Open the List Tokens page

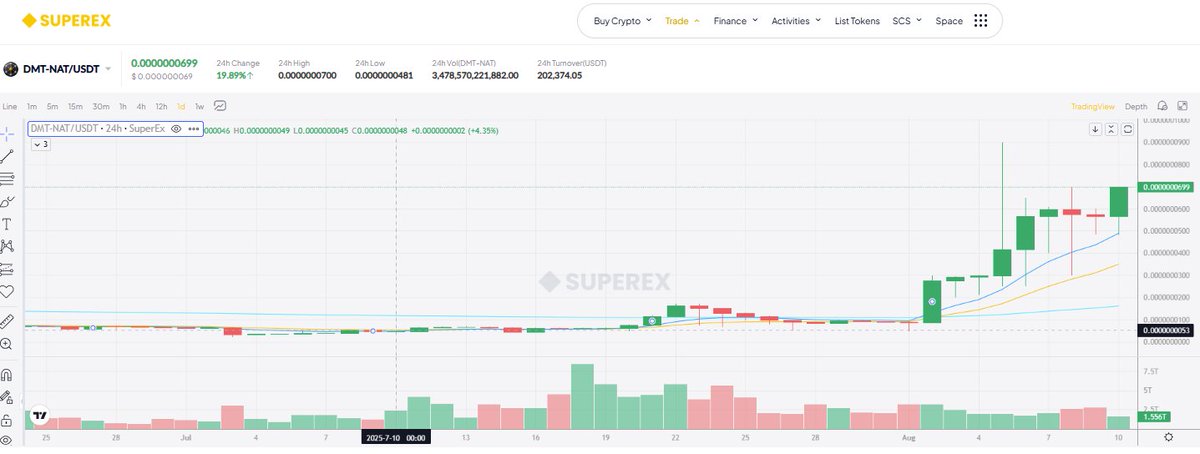pyautogui.click(x=857, y=20)
